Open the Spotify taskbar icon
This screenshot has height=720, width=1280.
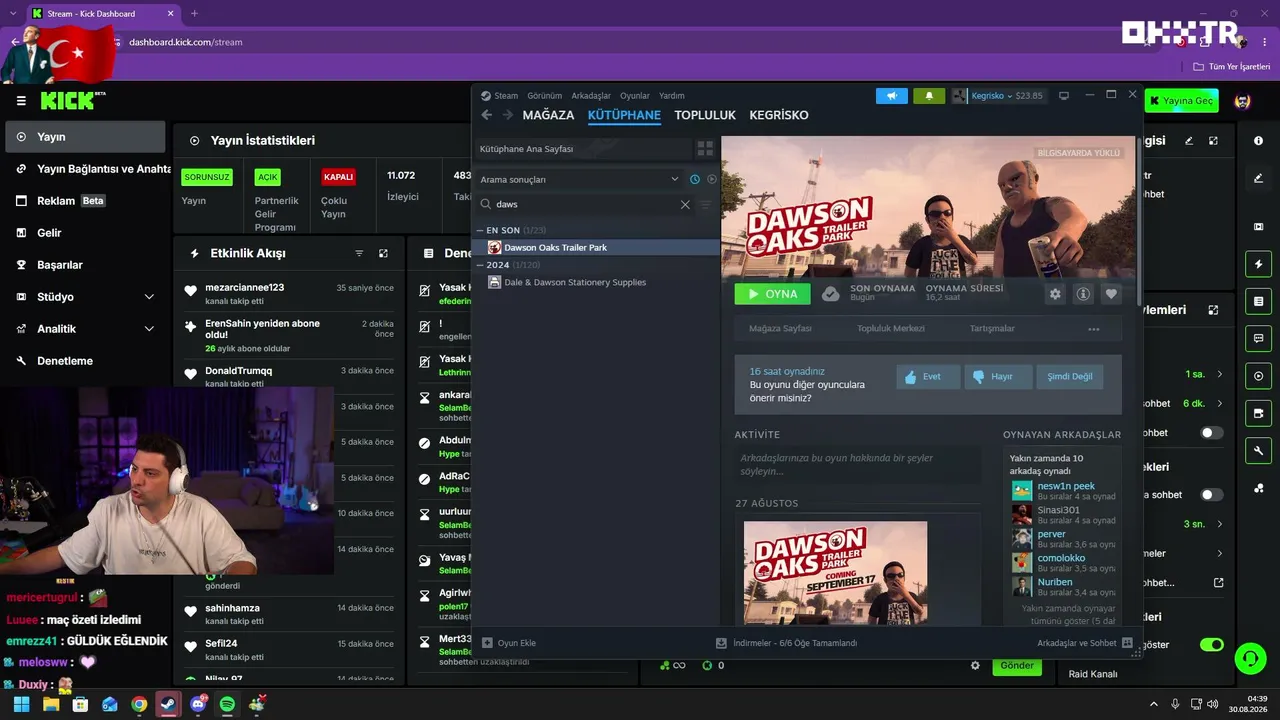tap(227, 704)
